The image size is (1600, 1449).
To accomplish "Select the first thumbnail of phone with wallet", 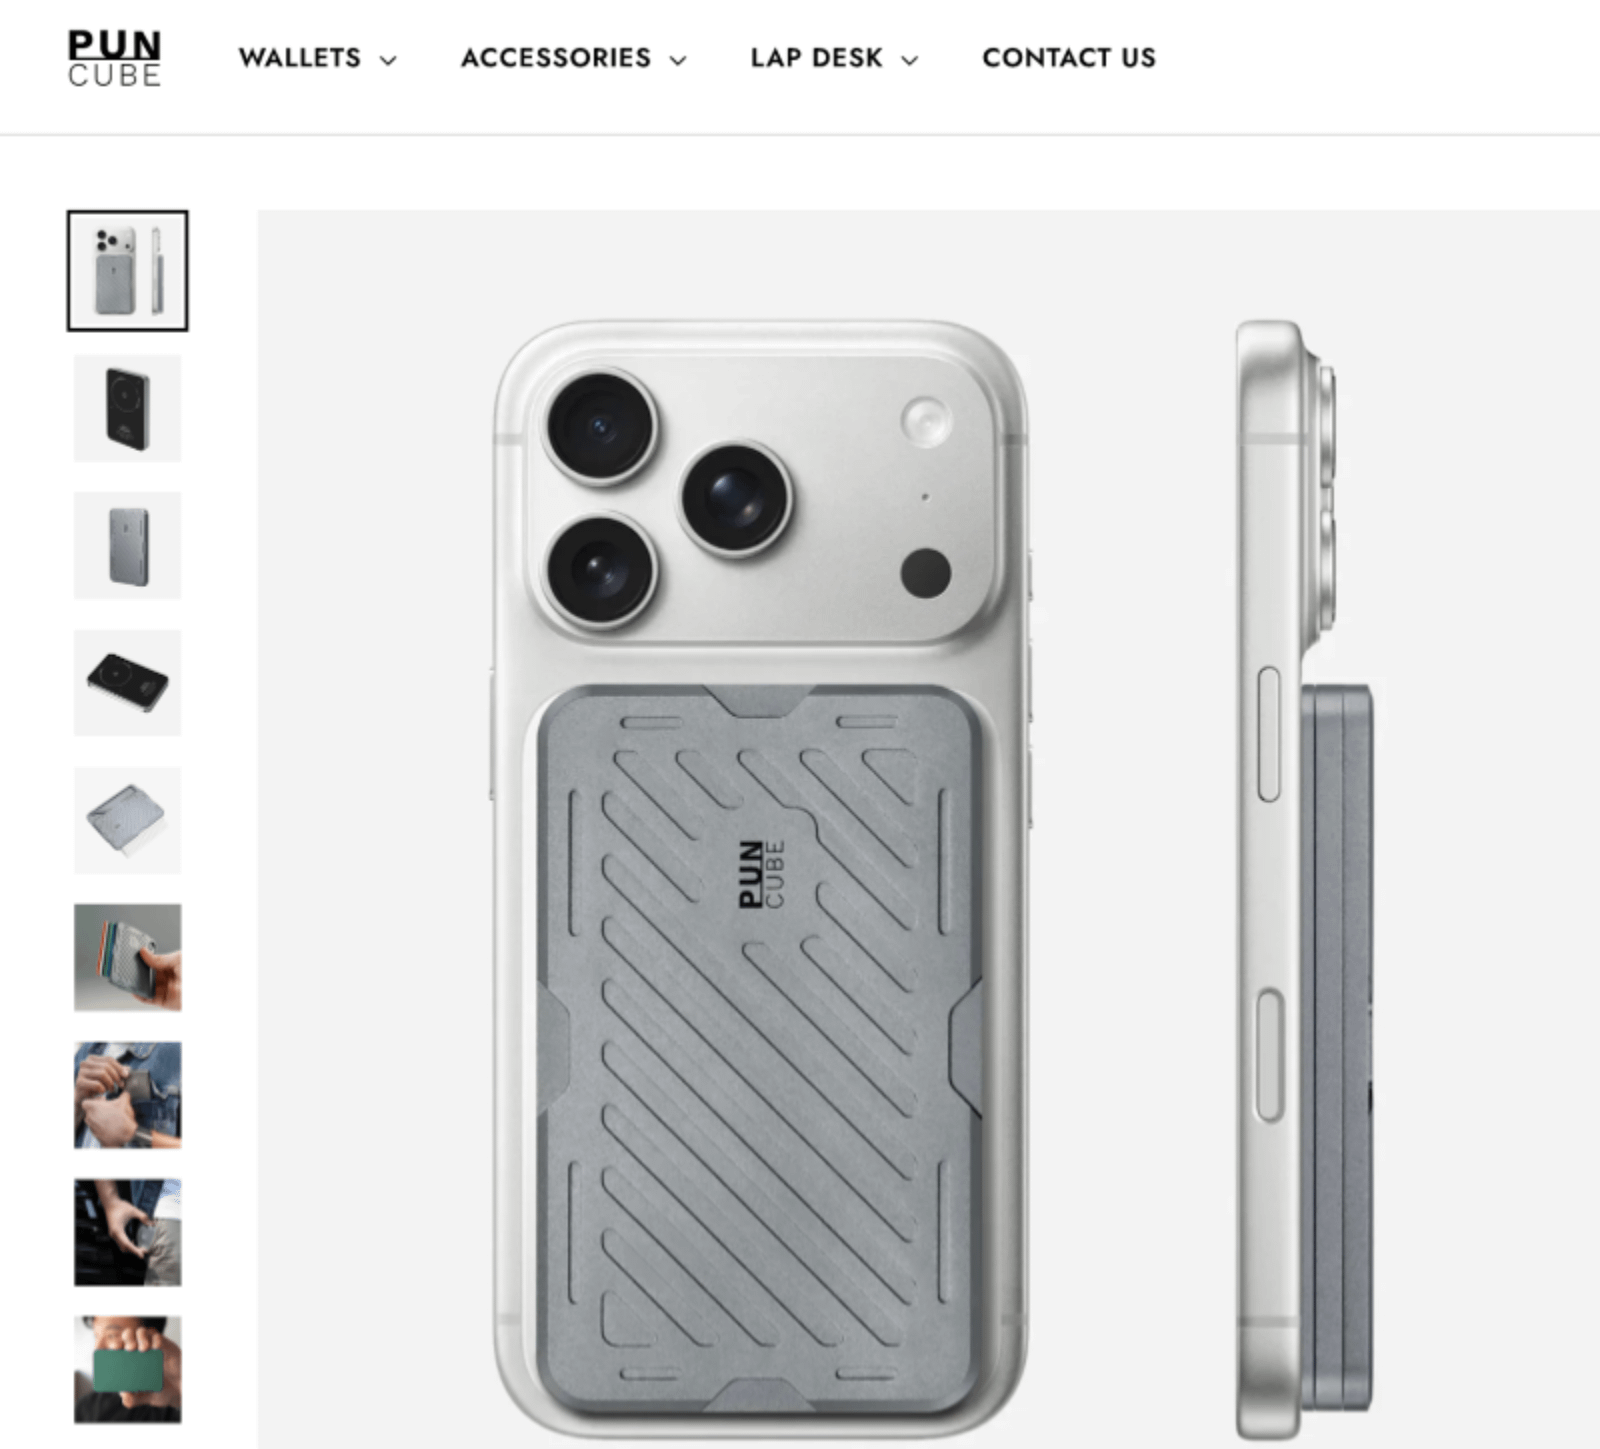I will 128,270.
